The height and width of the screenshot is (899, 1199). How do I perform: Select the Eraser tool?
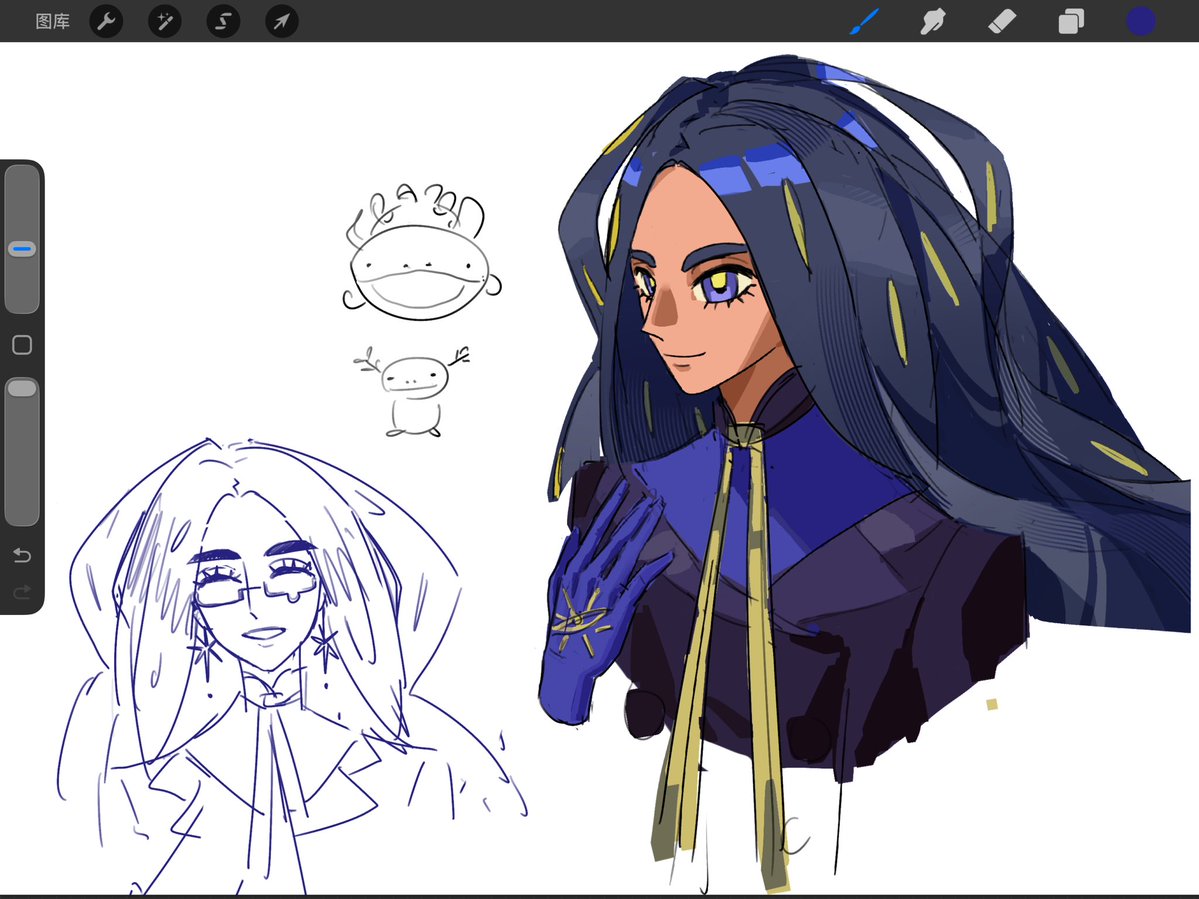click(x=1002, y=21)
